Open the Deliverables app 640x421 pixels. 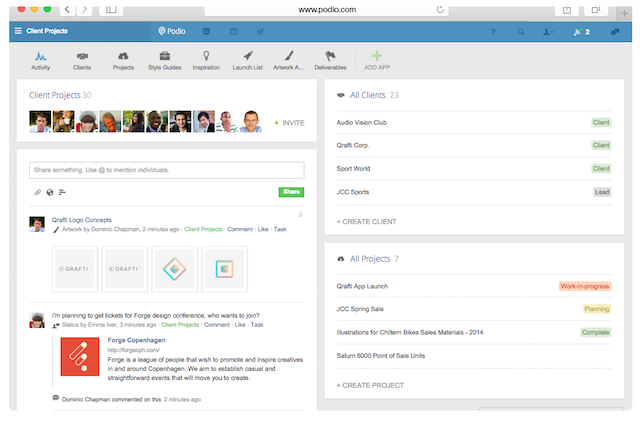point(330,60)
